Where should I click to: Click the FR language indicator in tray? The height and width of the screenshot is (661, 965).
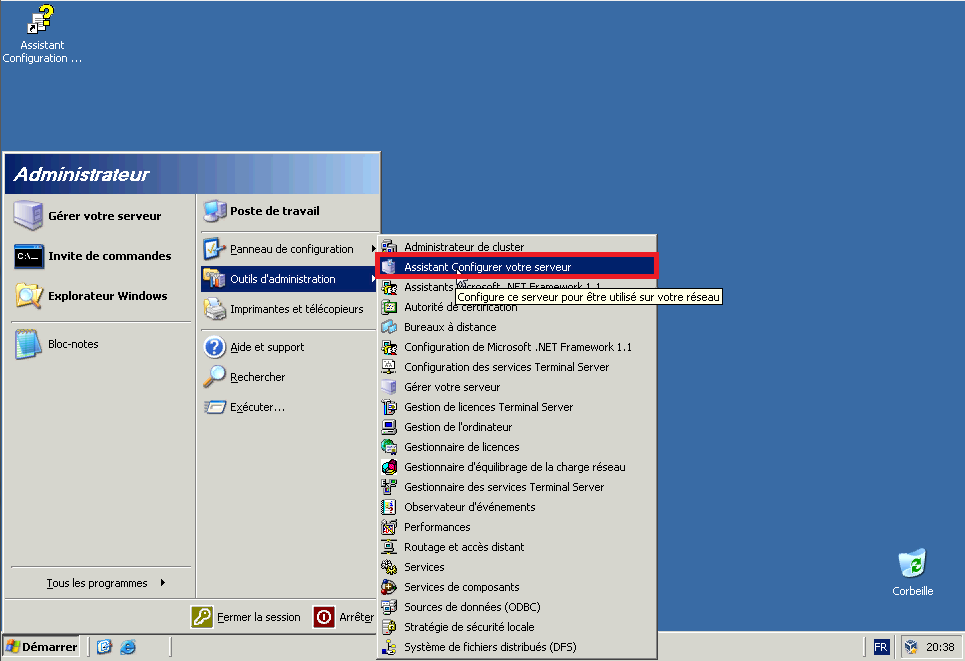tap(881, 647)
